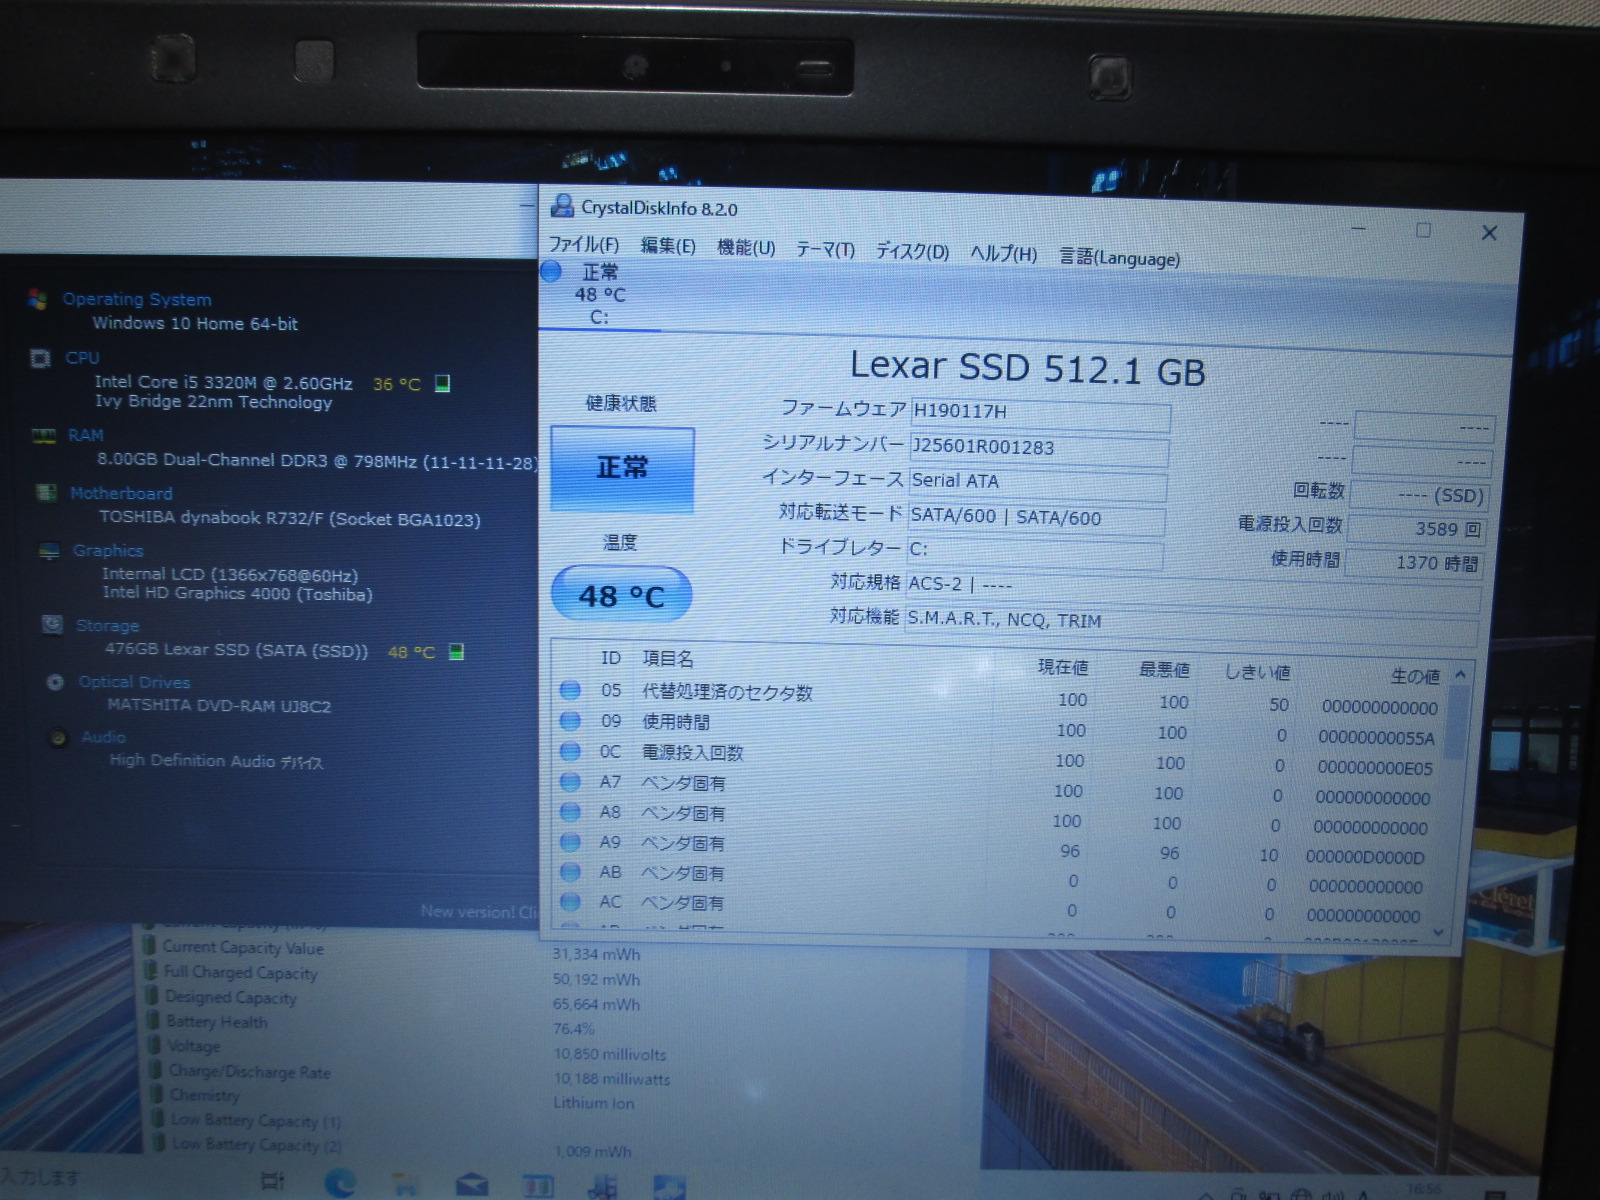Click the Optical Drives disc icon
Image resolution: width=1600 pixels, height=1200 pixels.
(56, 681)
